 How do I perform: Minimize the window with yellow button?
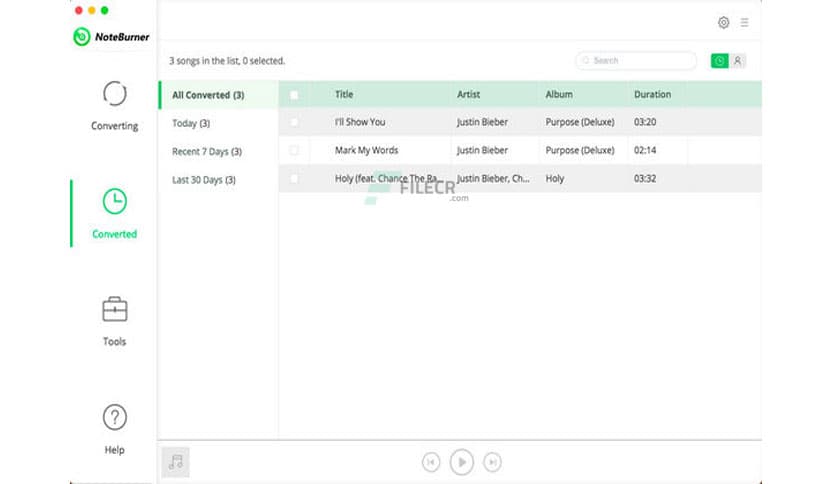[x=92, y=10]
